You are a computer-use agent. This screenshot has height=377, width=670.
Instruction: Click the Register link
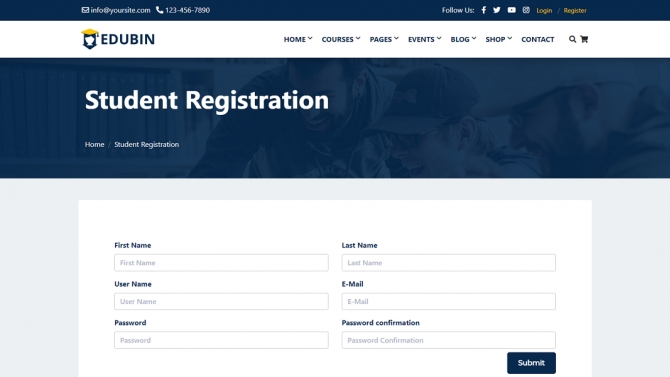tap(575, 10)
